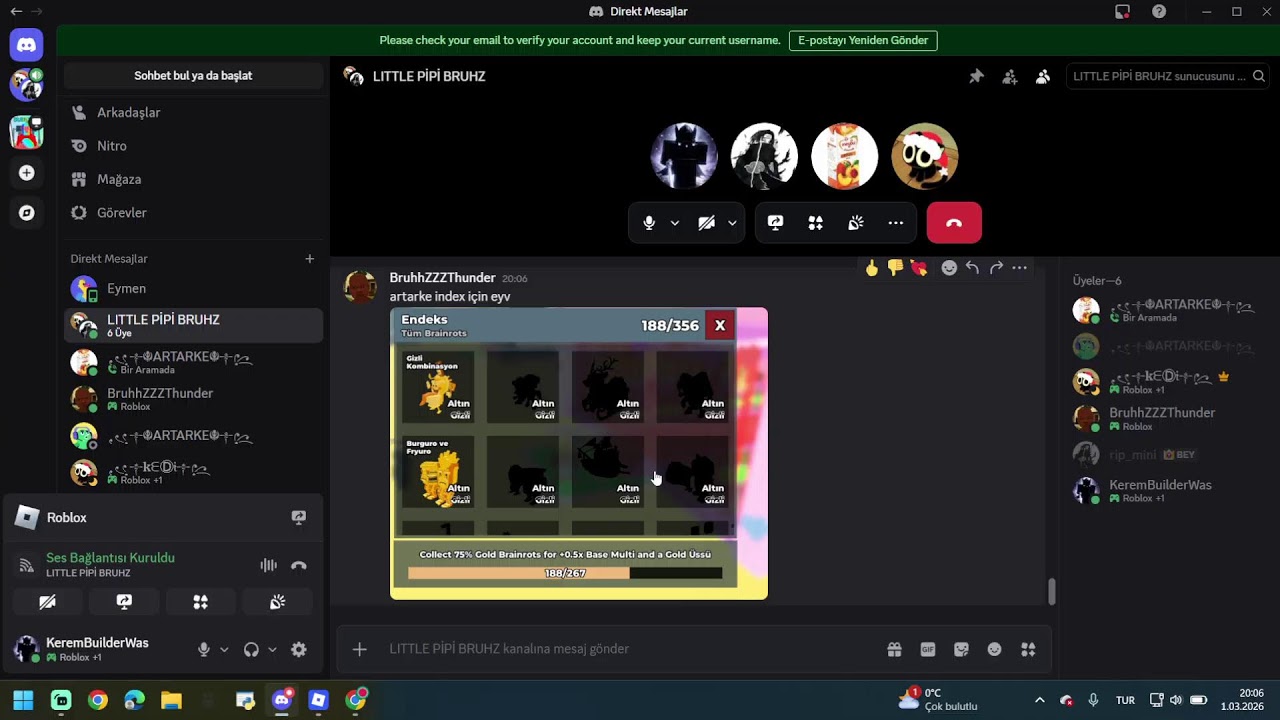Expand input device options in the user panel
Image resolution: width=1280 pixels, height=720 pixels.
pyautogui.click(x=224, y=650)
